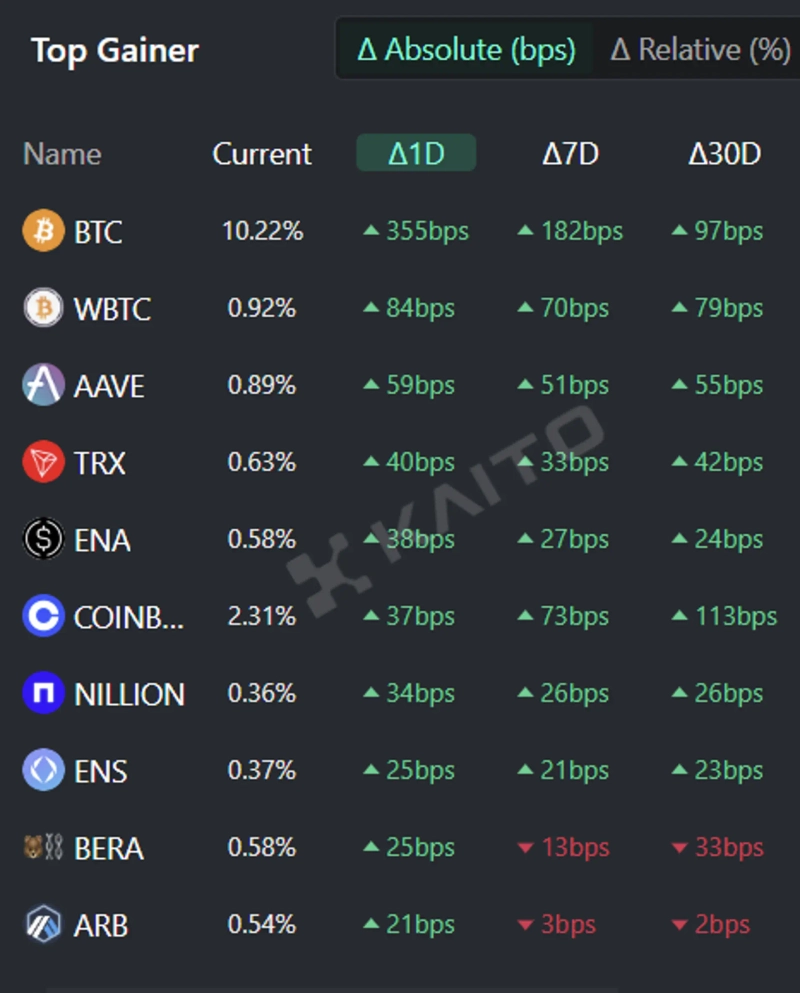Open the COINB... token name link
The width and height of the screenshot is (800, 993).
(129, 618)
